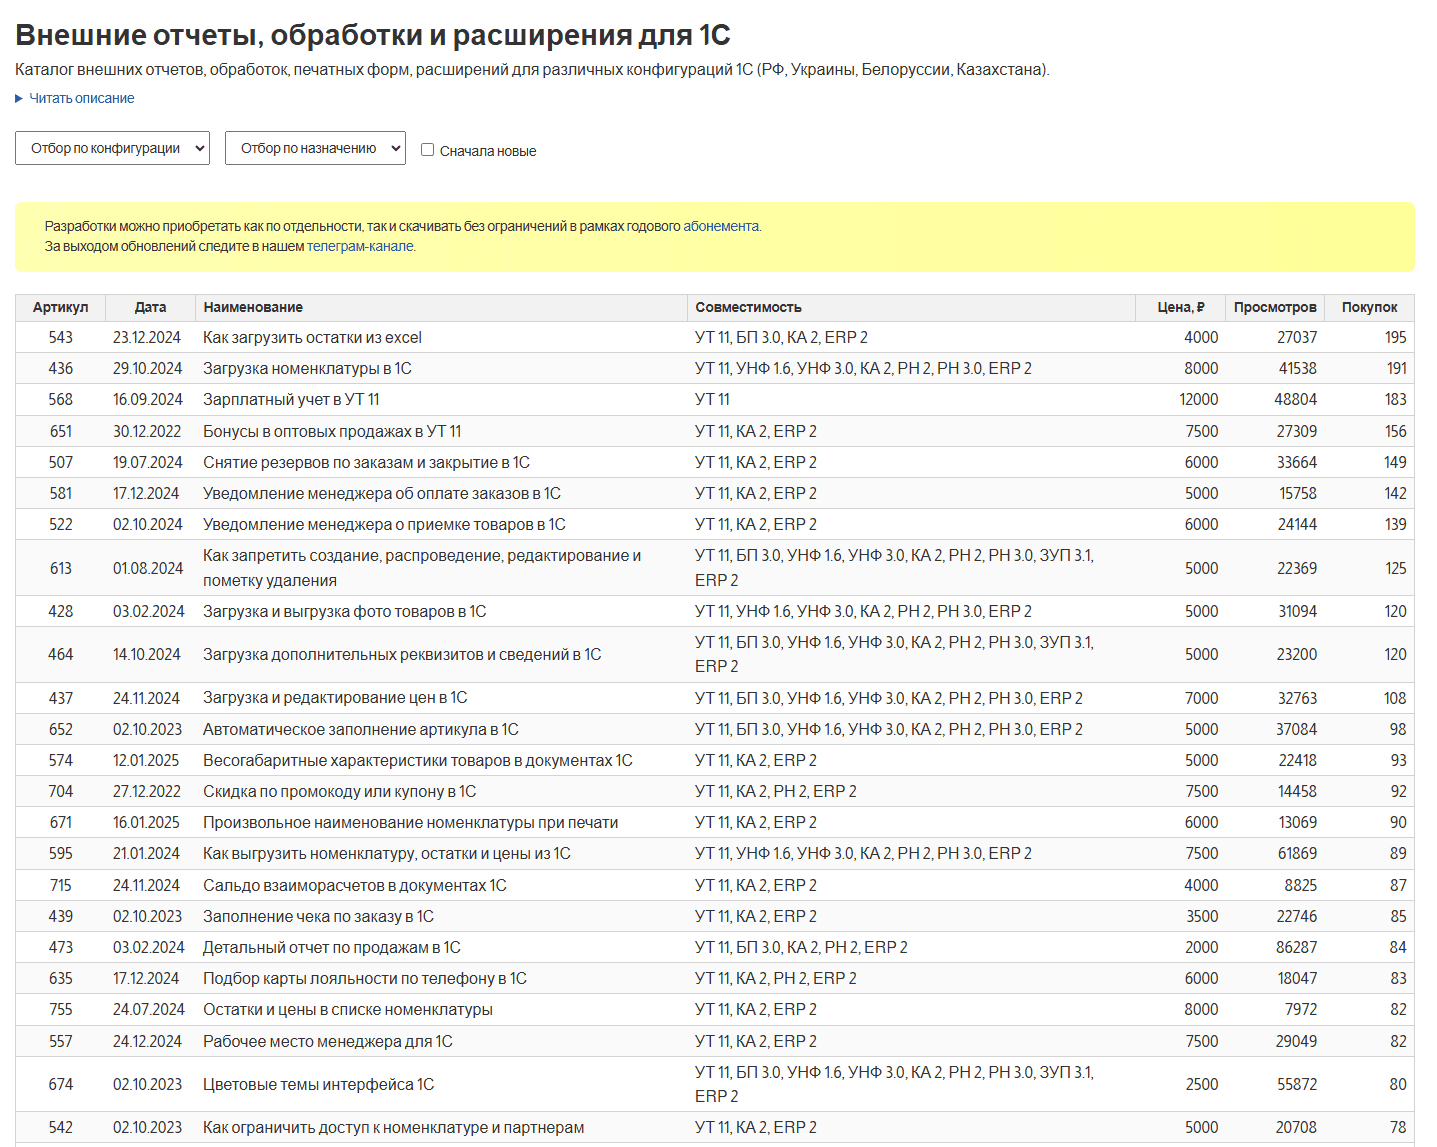The width and height of the screenshot is (1437, 1147).
Task: Click the "Артикул" column header
Action: point(60,307)
